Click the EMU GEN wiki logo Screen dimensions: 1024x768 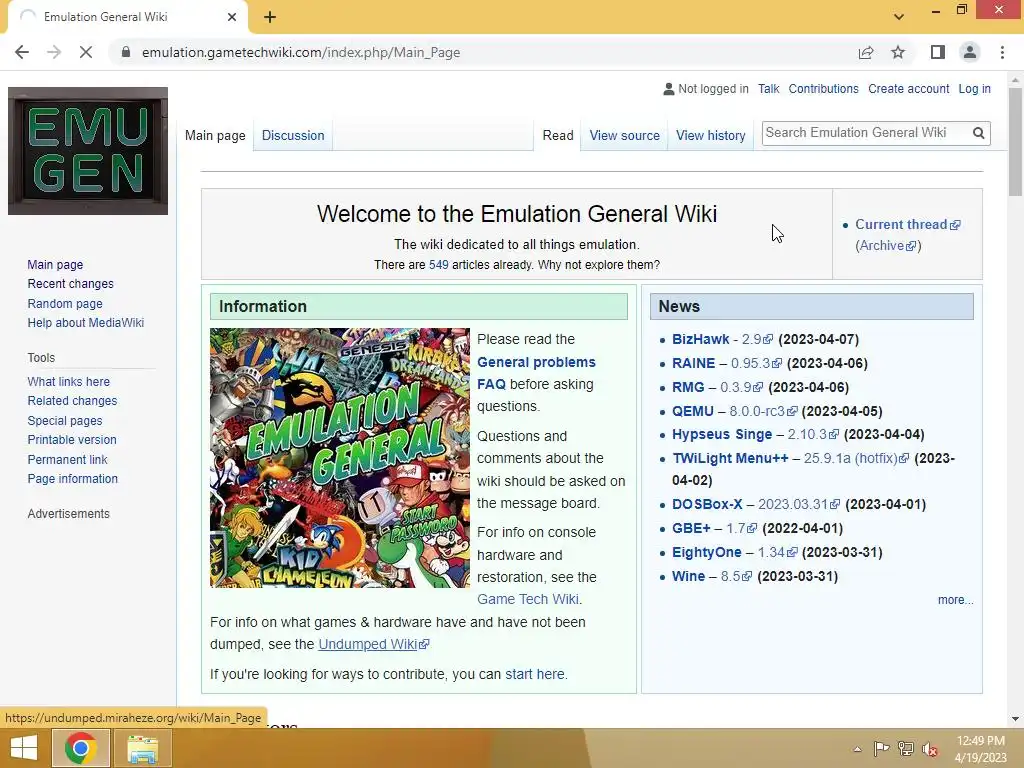point(88,151)
